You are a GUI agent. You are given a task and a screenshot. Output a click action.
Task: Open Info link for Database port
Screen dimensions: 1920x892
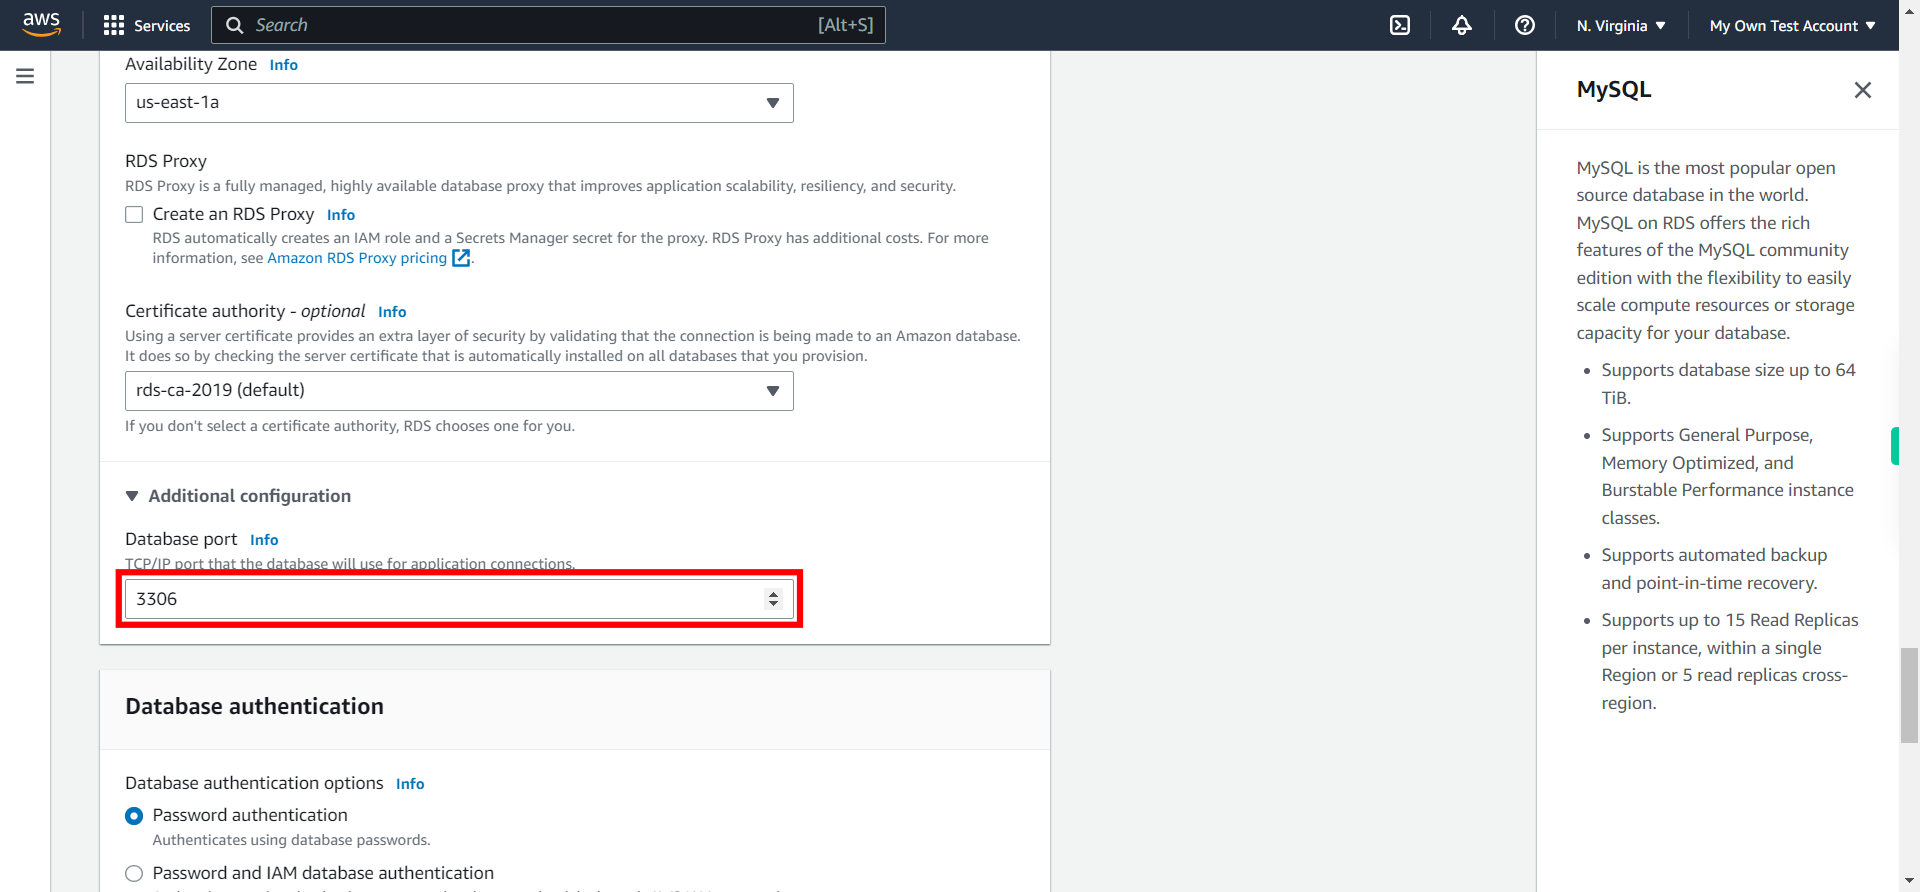264,540
